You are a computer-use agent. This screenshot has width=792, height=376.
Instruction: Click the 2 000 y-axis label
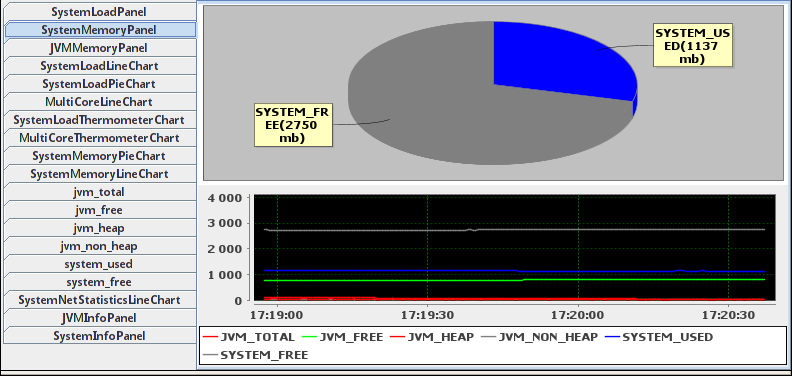click(x=224, y=249)
